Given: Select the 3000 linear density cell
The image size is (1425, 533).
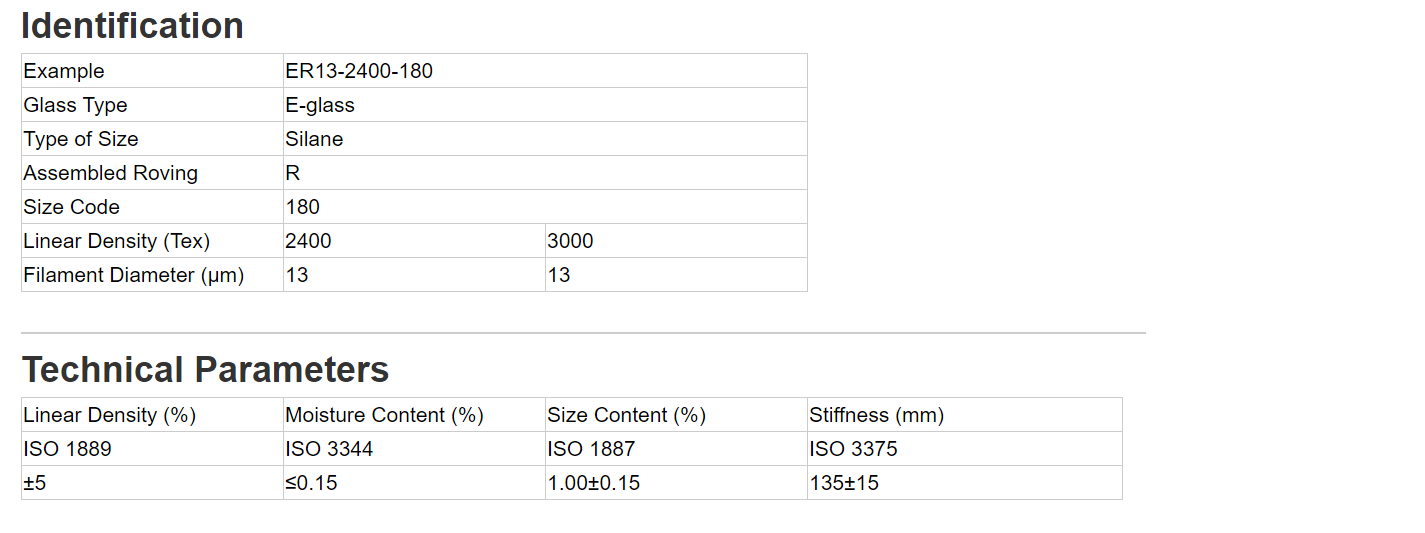Looking at the screenshot, I should click(676, 241).
